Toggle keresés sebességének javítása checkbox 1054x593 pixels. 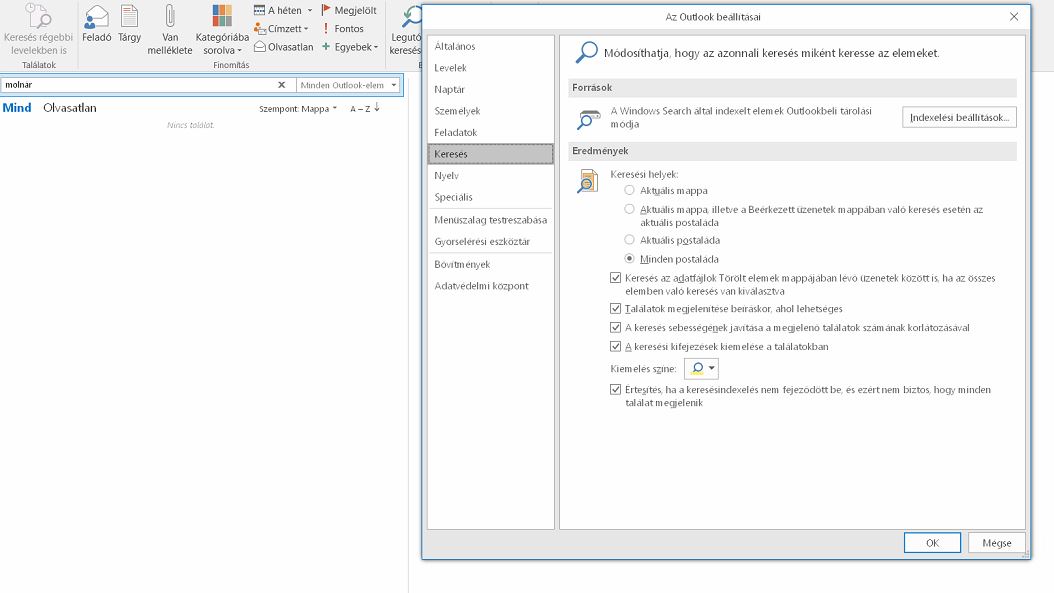615,327
